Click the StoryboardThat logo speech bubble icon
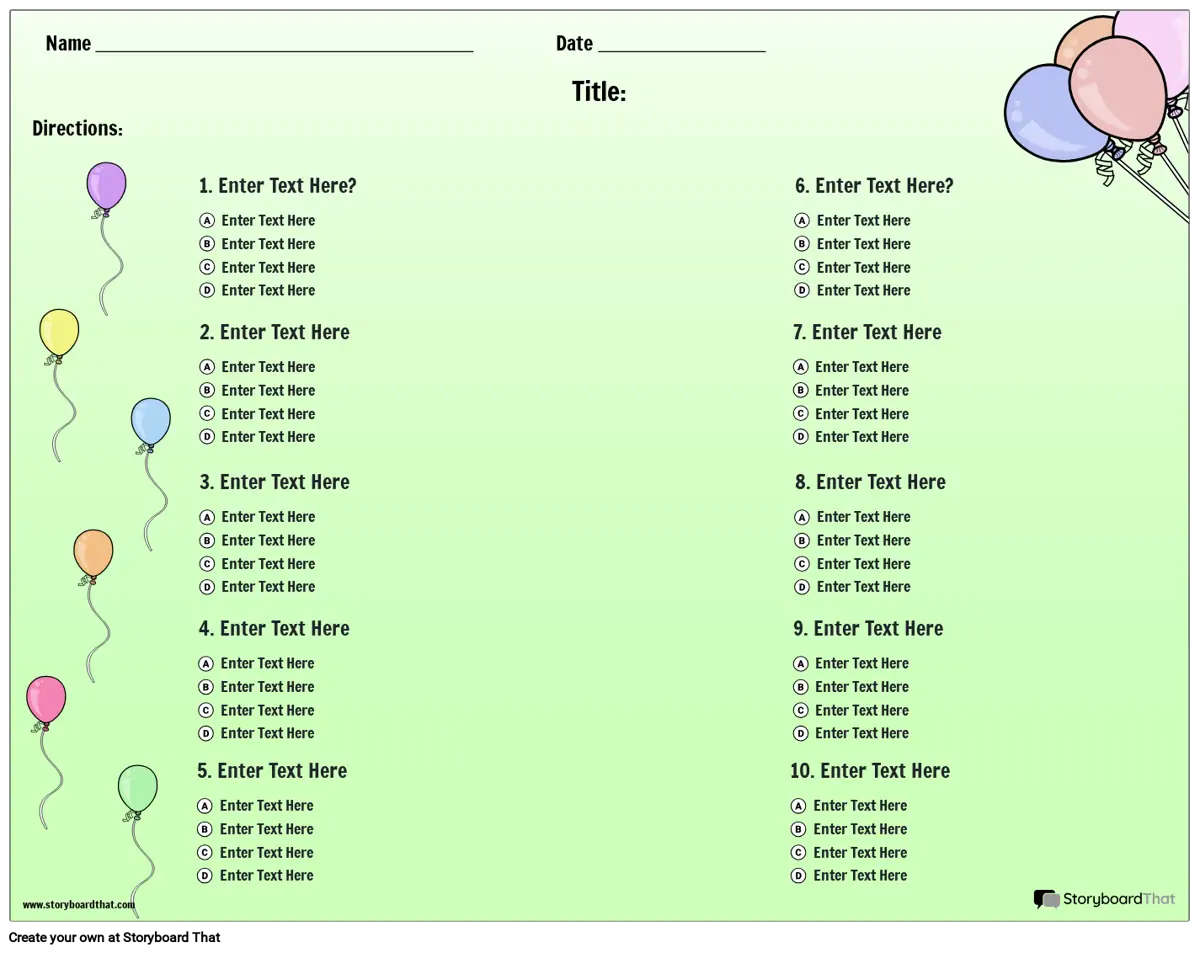 tap(1046, 899)
